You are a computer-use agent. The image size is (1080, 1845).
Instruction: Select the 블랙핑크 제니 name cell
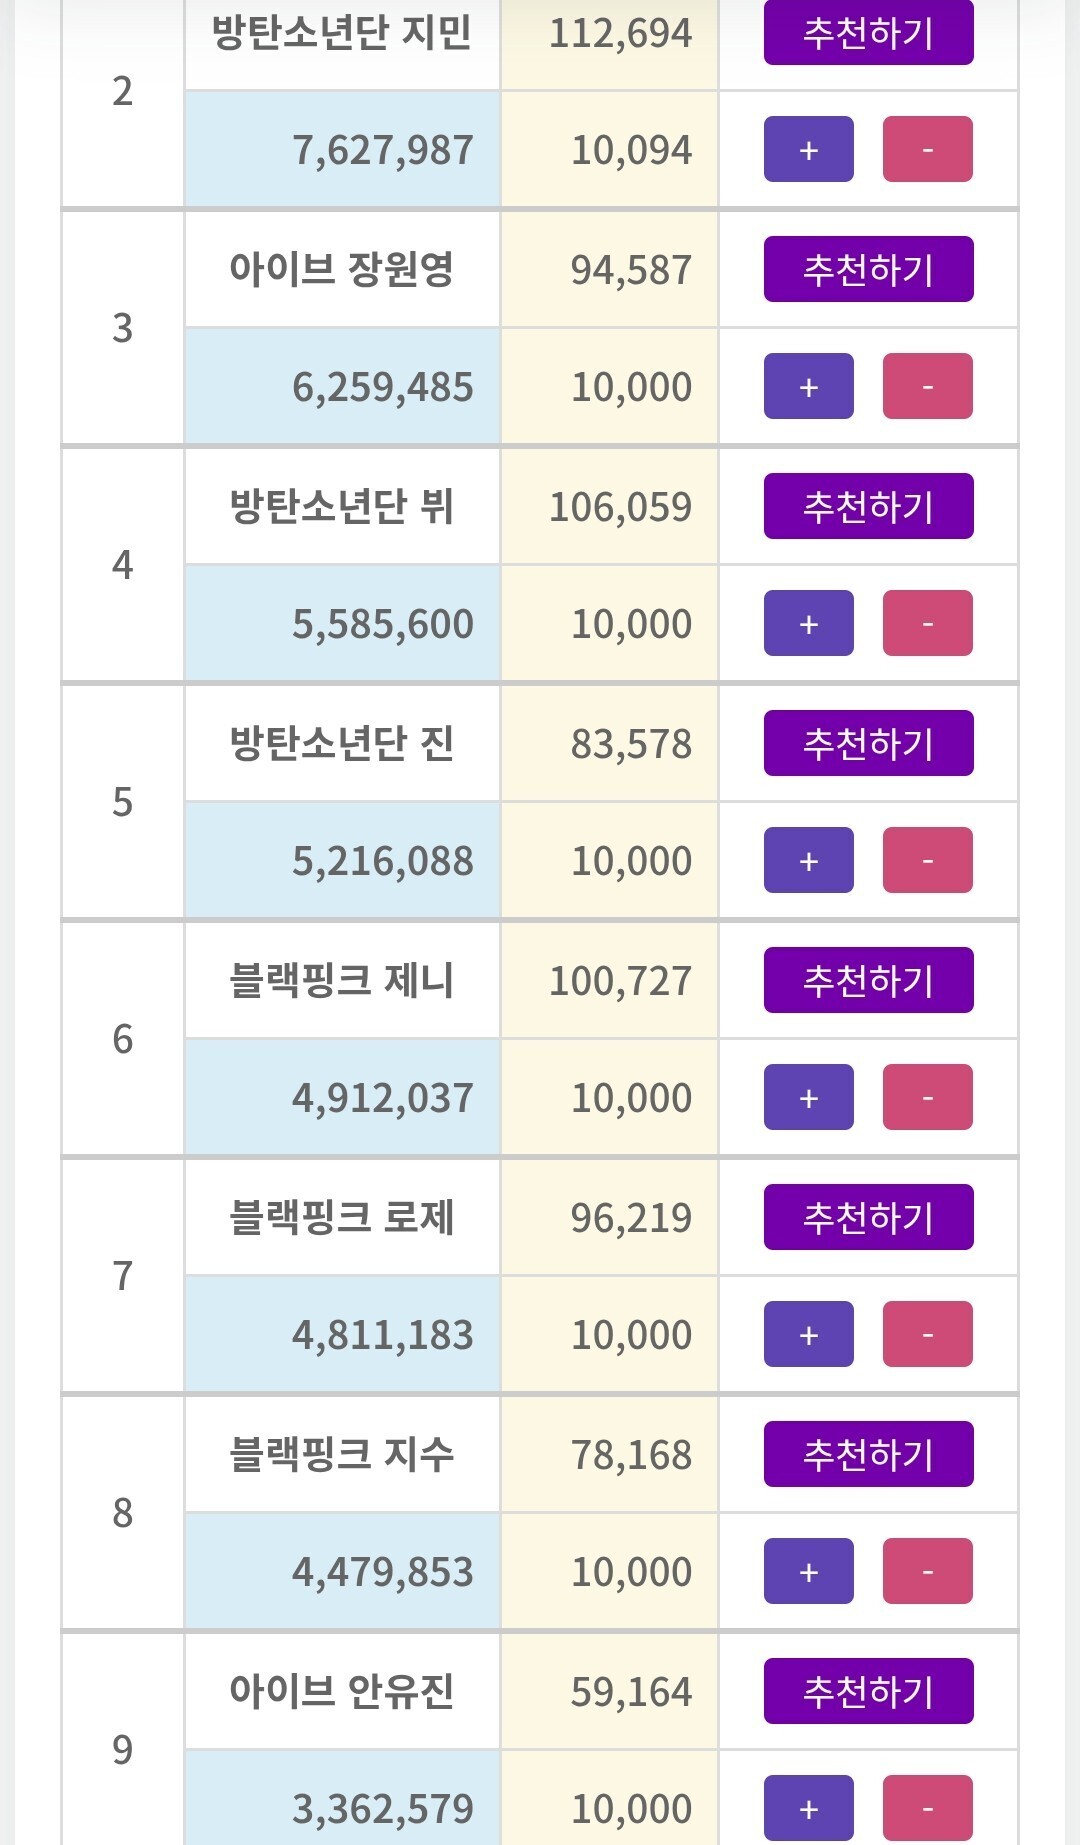click(342, 981)
